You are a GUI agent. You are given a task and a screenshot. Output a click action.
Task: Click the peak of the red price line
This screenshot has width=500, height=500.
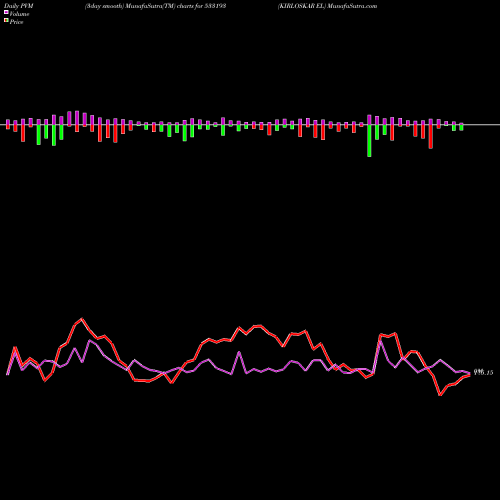[x=82, y=319]
